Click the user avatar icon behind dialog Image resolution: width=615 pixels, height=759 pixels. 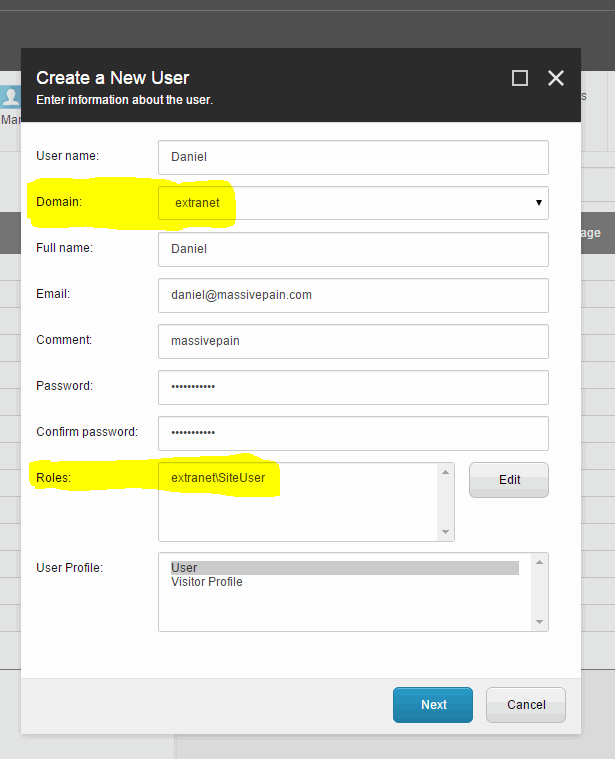click(11, 97)
